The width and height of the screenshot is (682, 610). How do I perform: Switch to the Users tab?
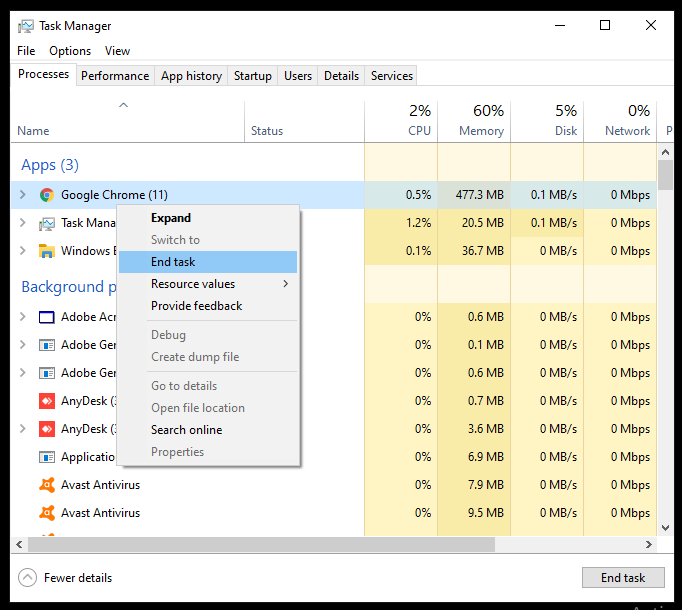tap(298, 76)
